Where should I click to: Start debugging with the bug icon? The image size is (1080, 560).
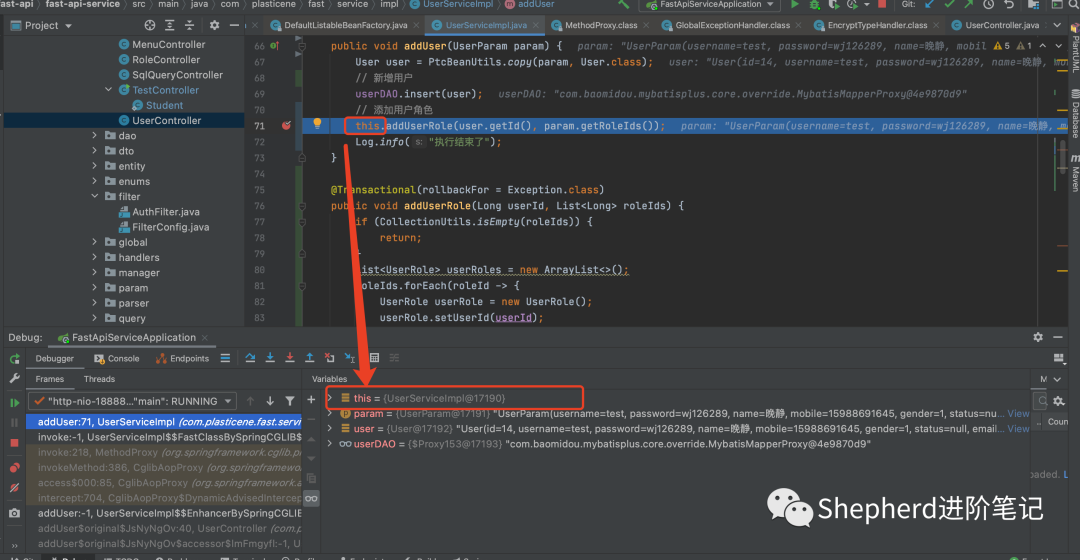pyautogui.click(x=815, y=4)
